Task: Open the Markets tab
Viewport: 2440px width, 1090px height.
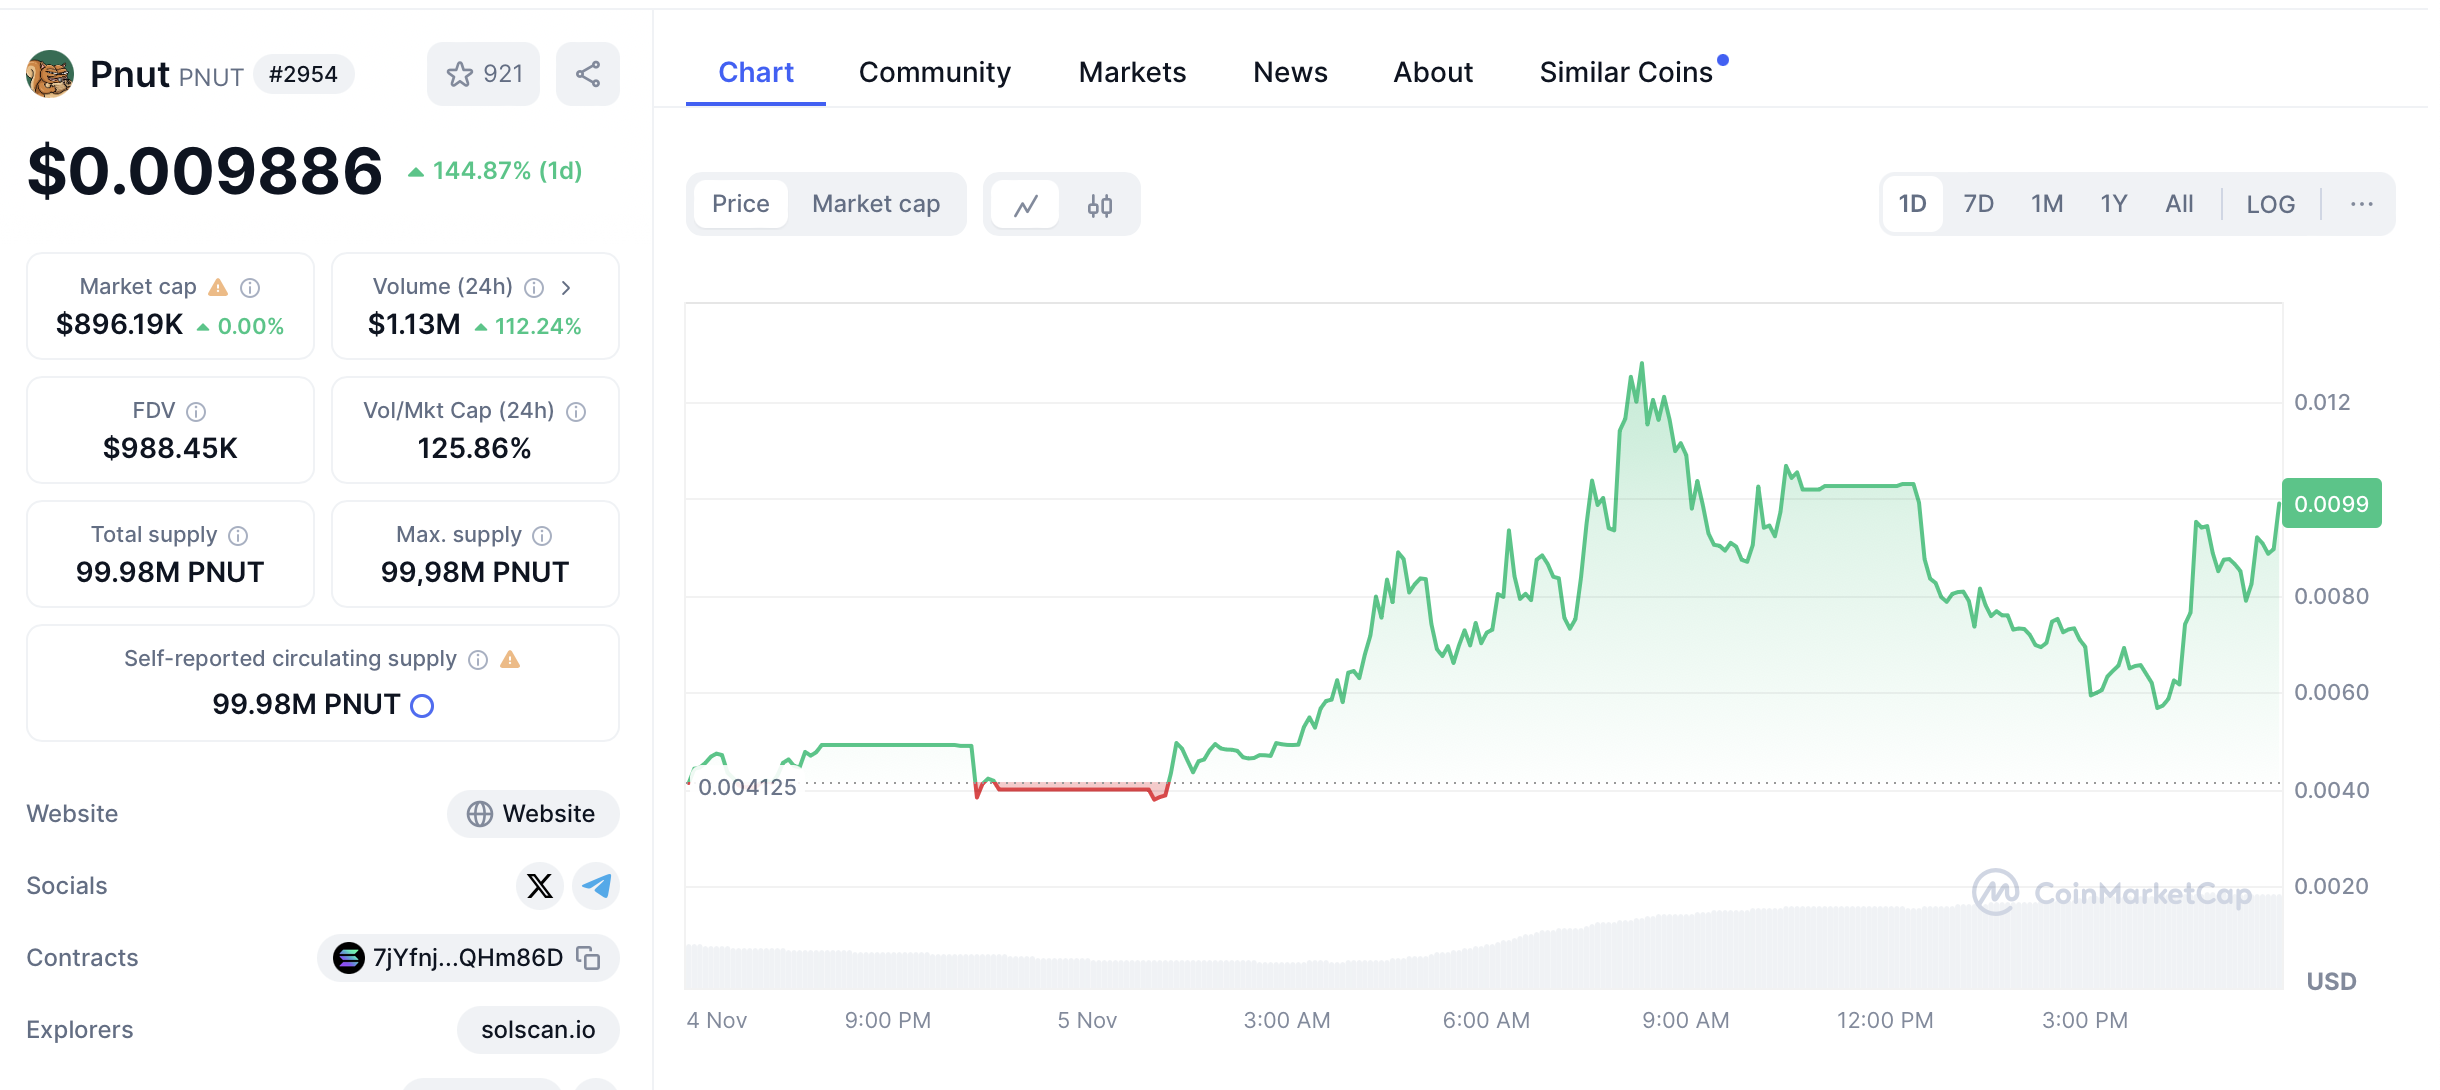Action: tap(1132, 72)
